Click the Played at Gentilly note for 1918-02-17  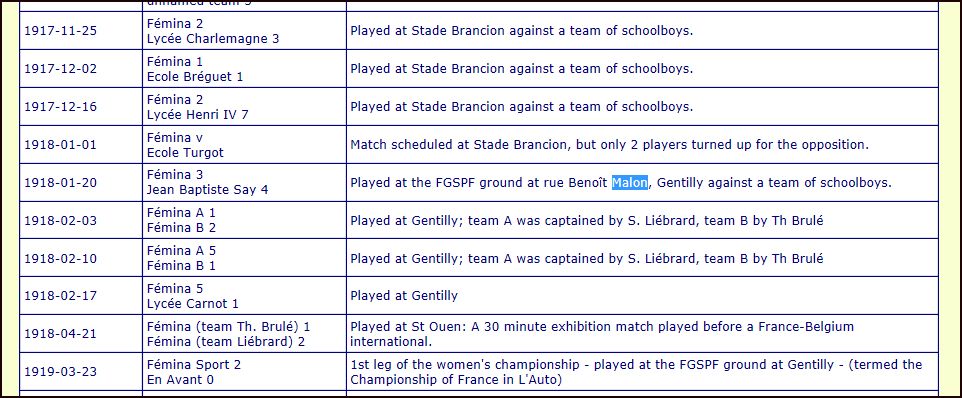point(404,296)
